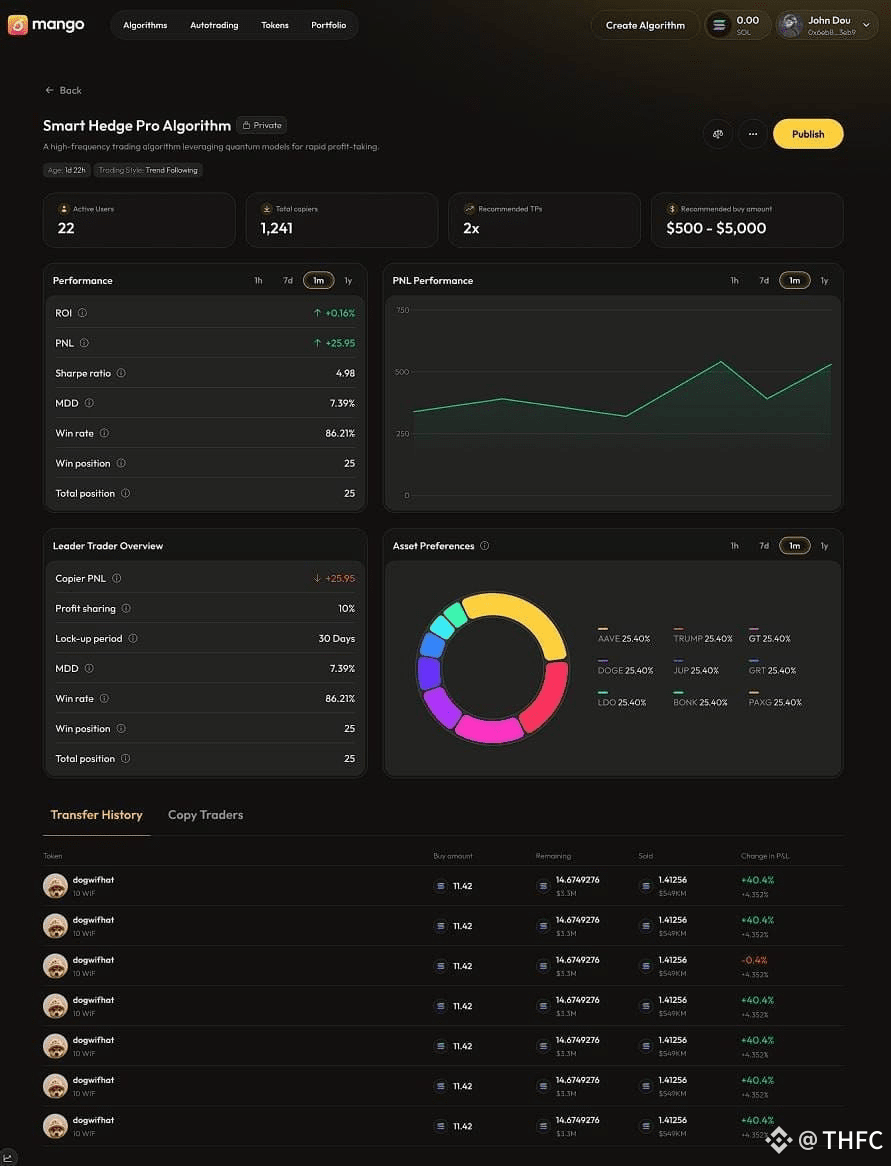Select 7d range in PNL Performance chart
891x1166 pixels.
[764, 280]
